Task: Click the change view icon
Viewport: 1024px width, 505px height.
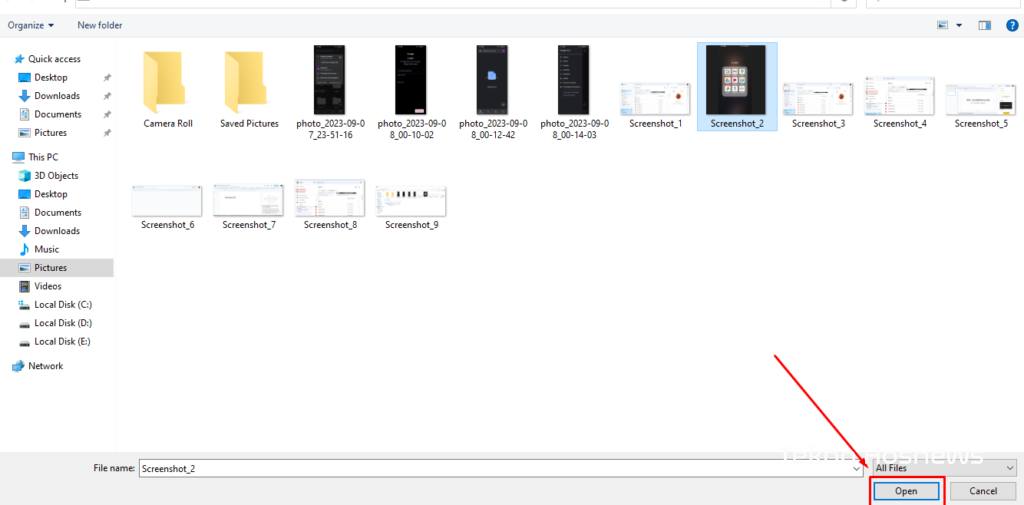Action: point(943,25)
